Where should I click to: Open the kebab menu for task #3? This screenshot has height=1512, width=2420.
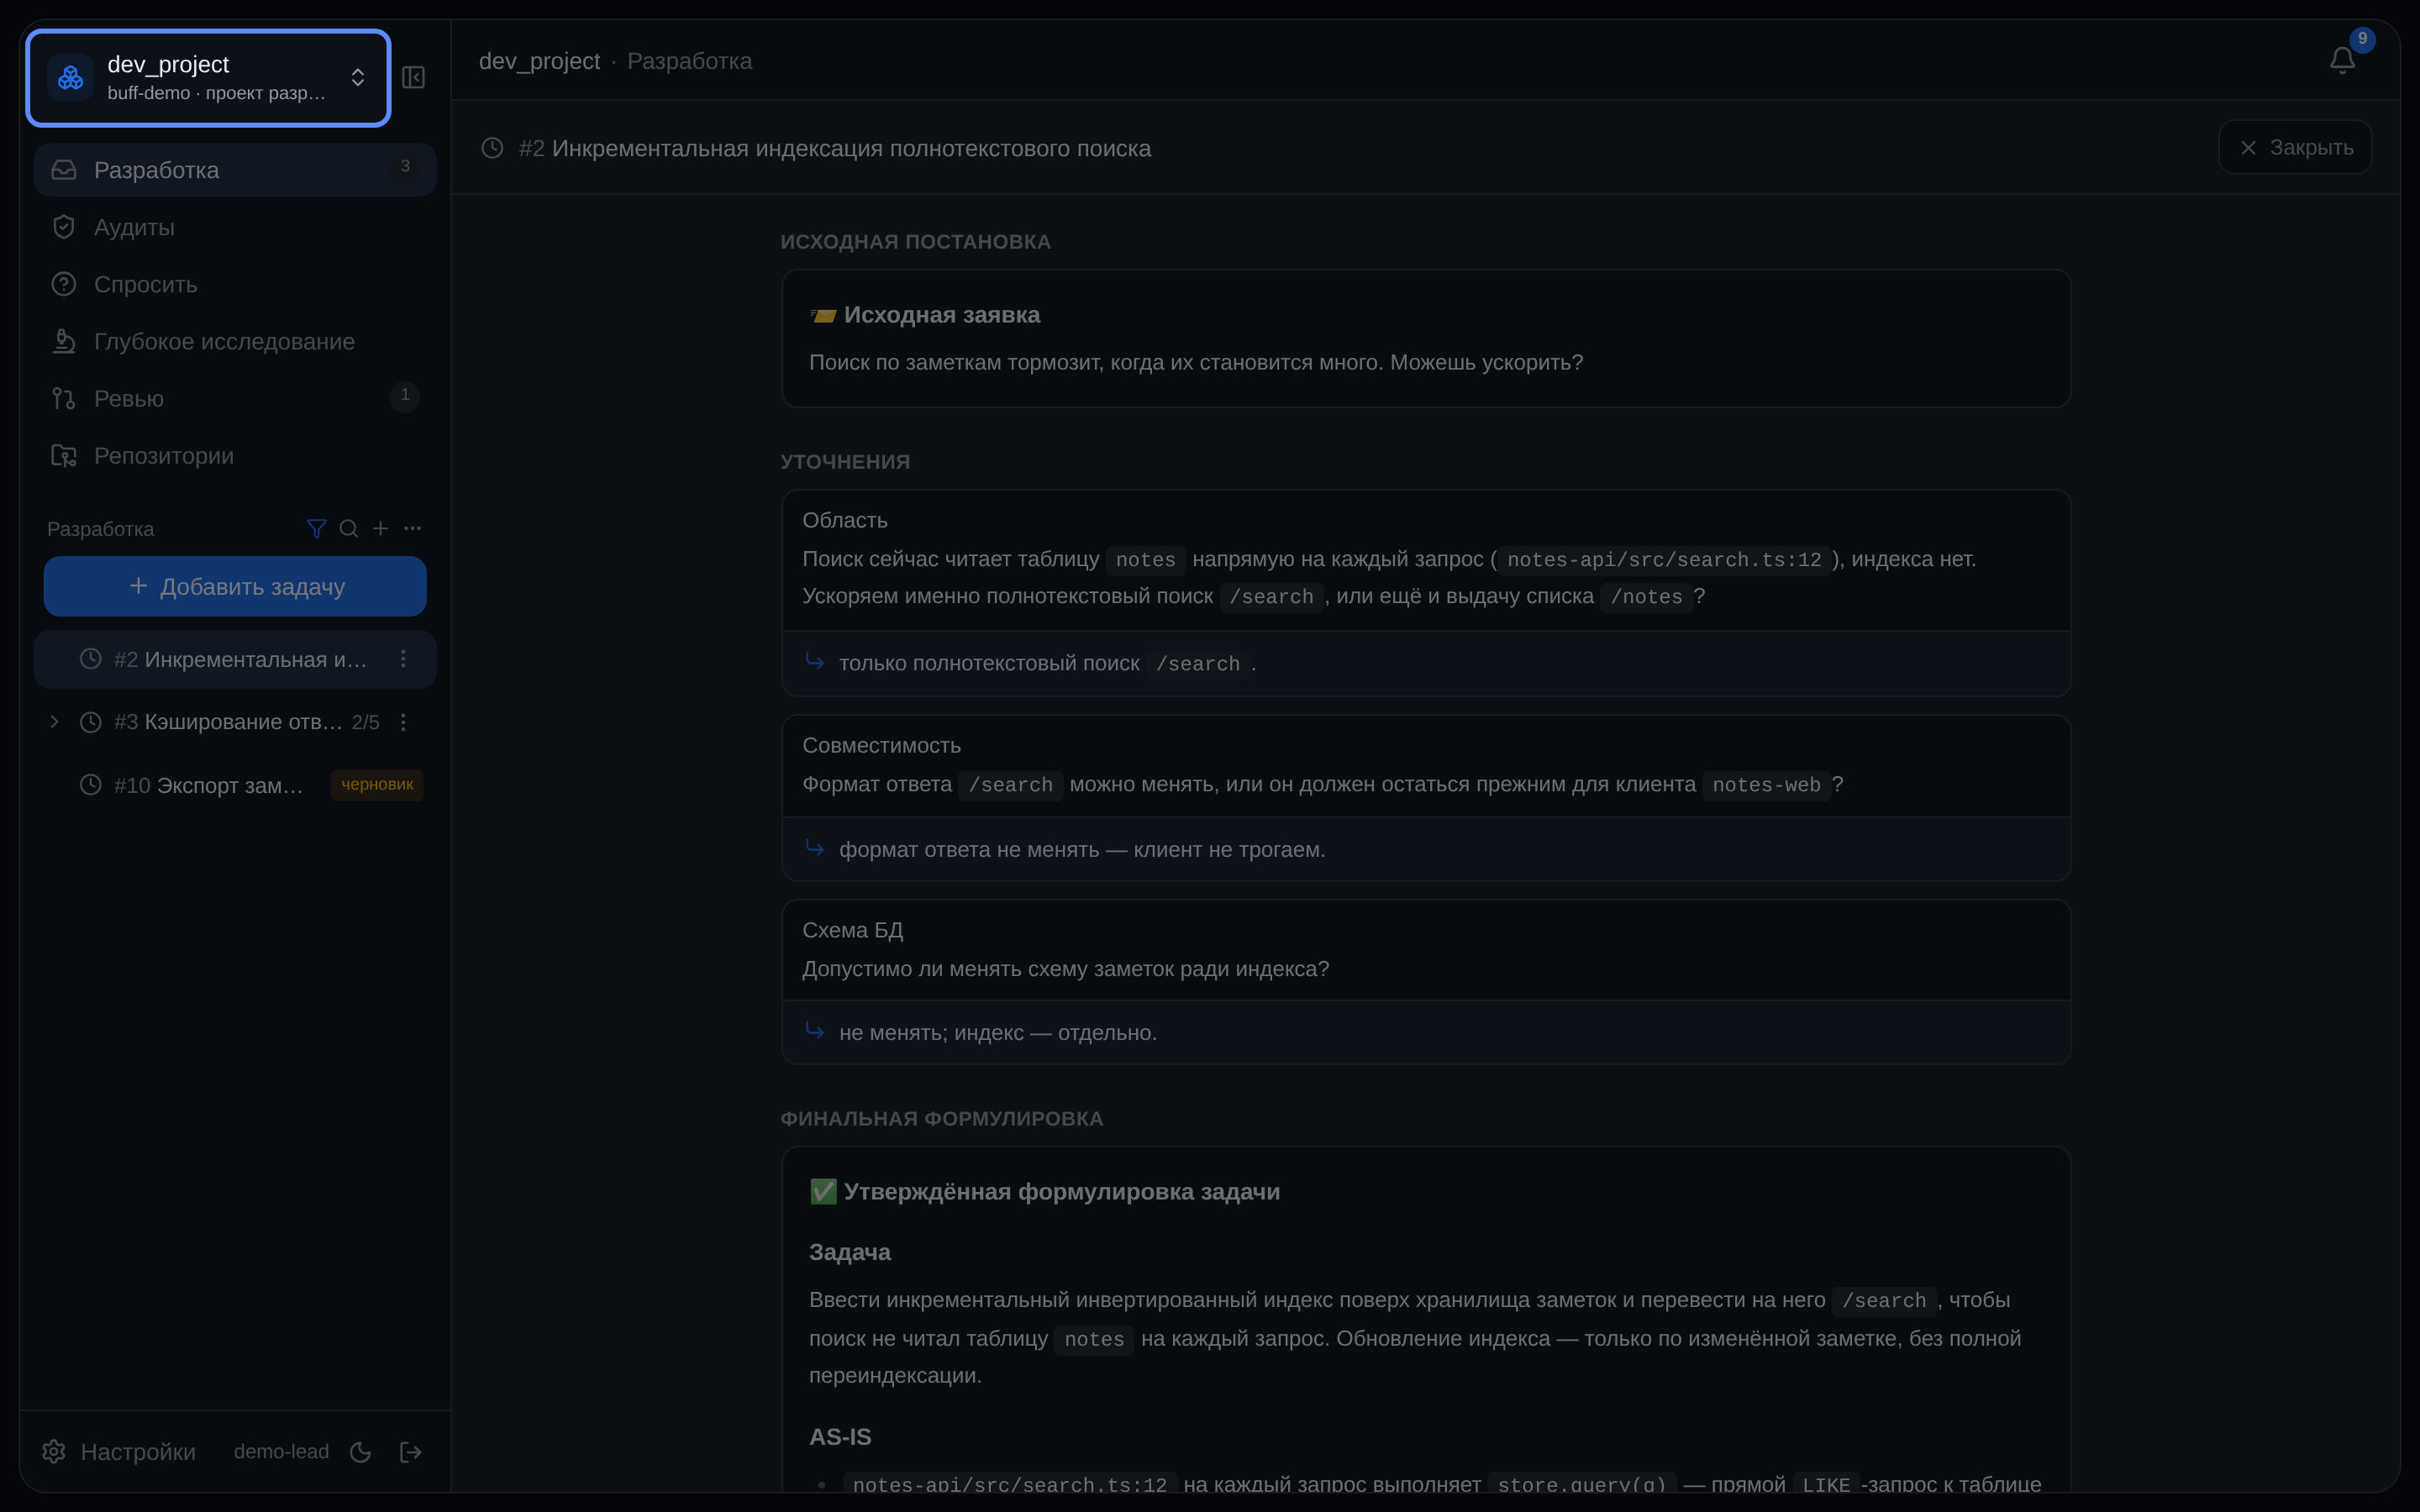(x=403, y=722)
